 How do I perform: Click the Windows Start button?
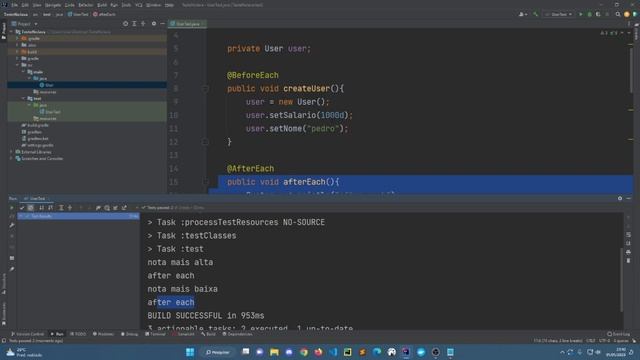click(x=190, y=352)
